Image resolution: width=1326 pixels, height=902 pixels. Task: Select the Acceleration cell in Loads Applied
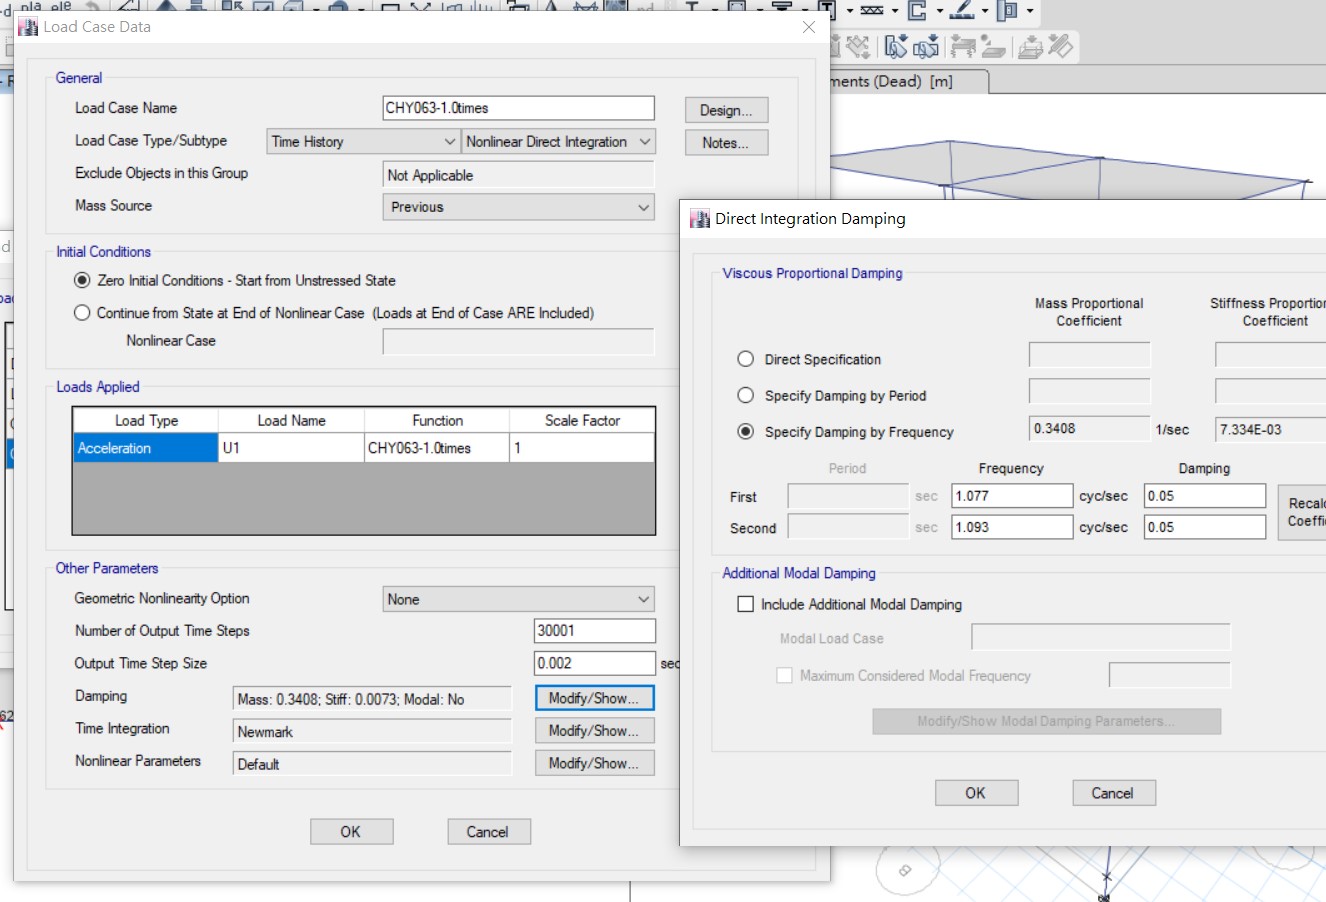point(146,448)
